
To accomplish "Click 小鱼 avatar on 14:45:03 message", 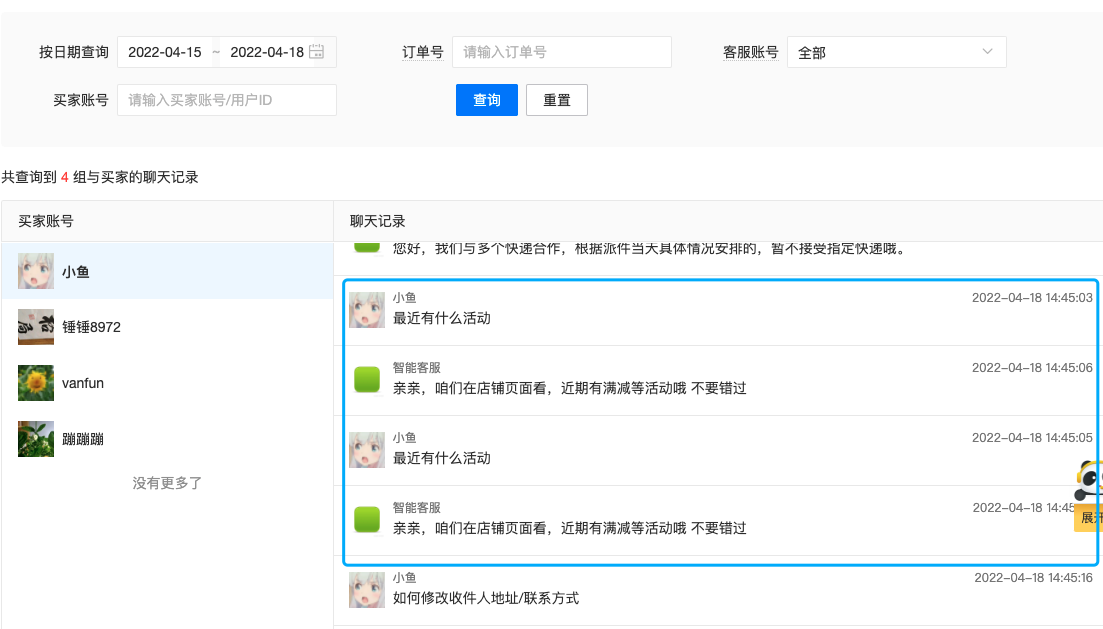I will pyautogui.click(x=367, y=310).
